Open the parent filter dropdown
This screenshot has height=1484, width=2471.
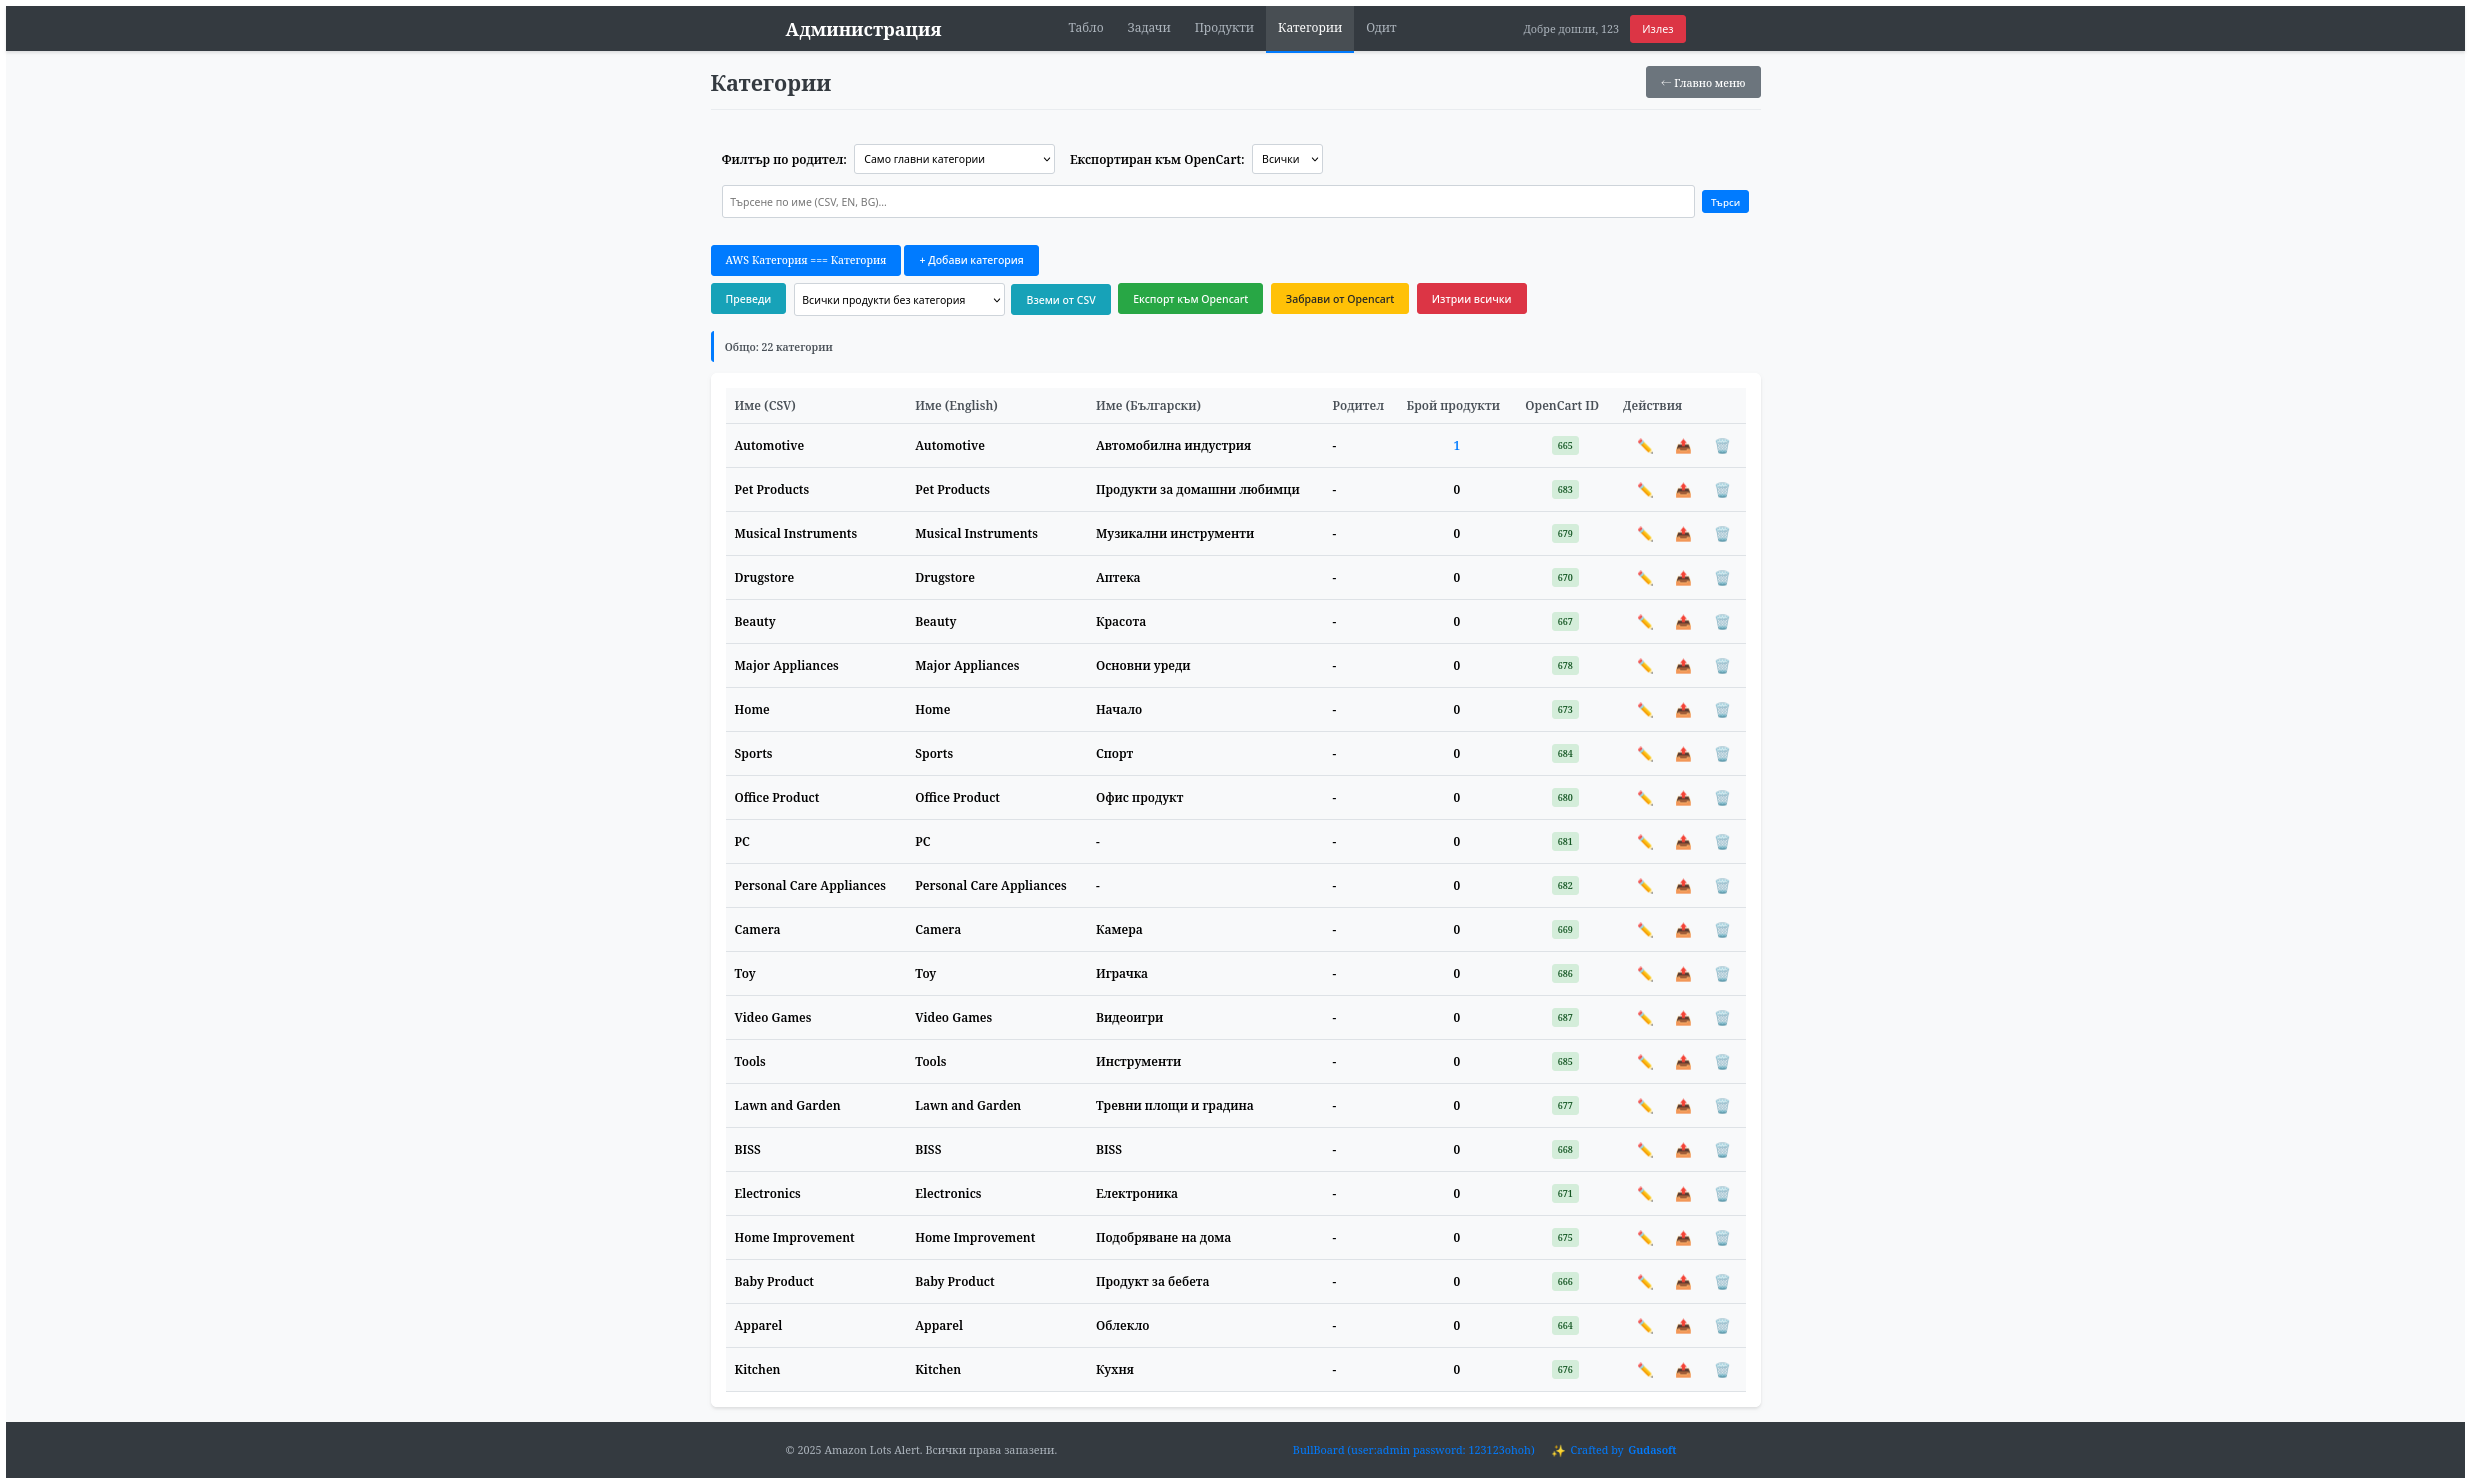tap(953, 159)
